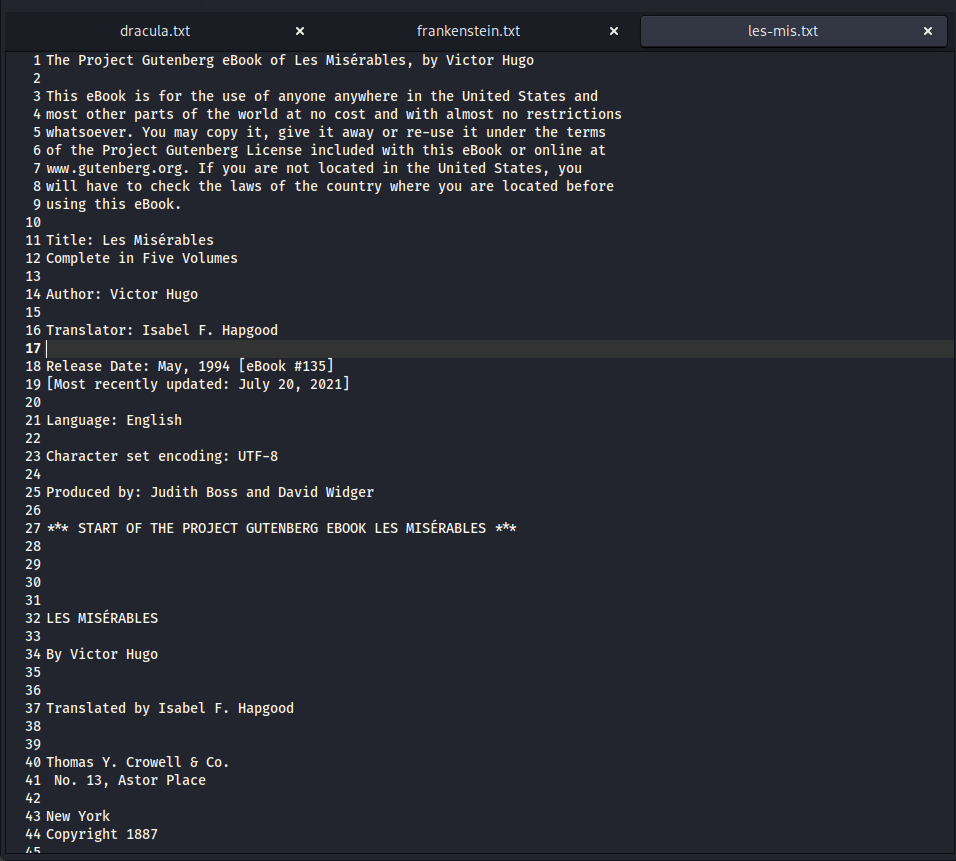The image size is (956, 861).
Task: Switch to the frankenstein.txt tab
Action: point(468,31)
